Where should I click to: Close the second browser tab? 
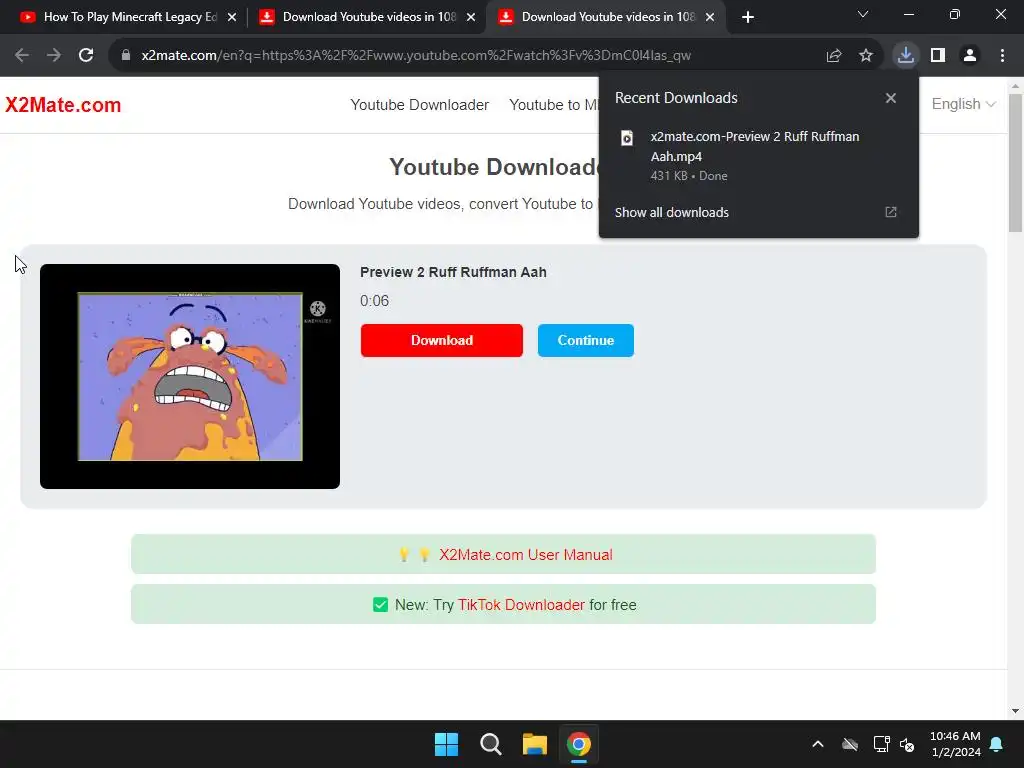point(471,18)
